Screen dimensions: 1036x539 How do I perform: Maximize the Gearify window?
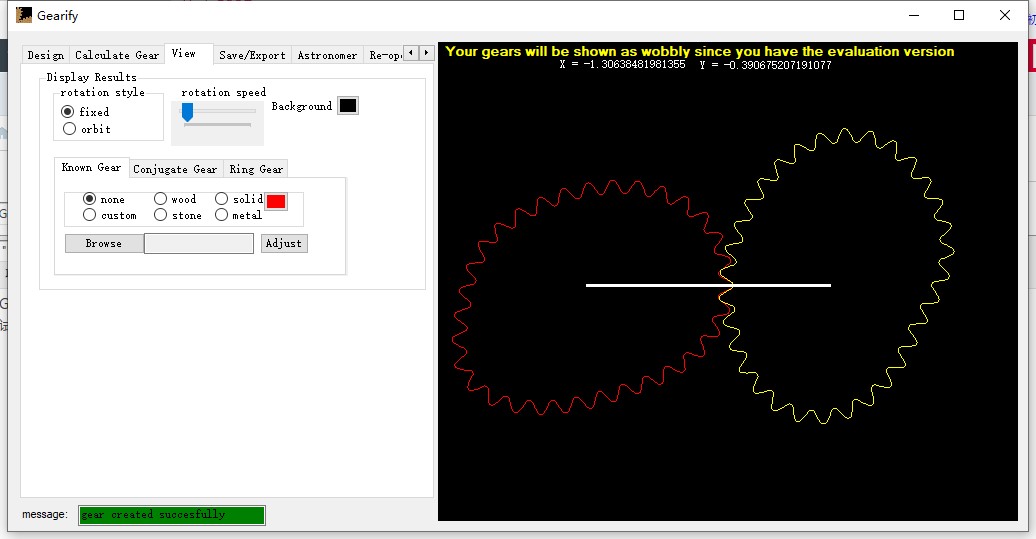(959, 15)
